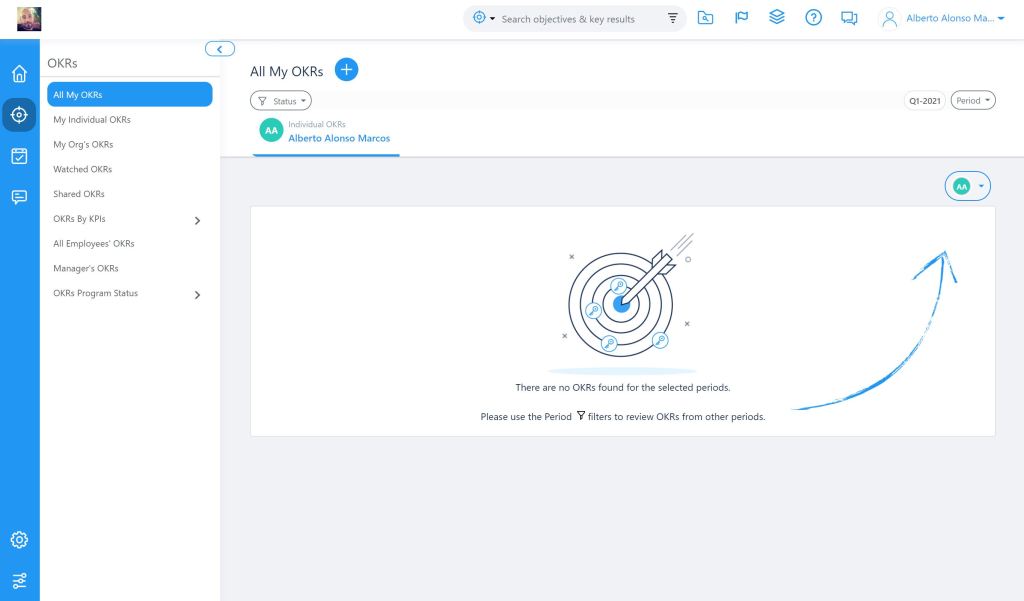Open the settings gear in sidebar
The image size is (1024, 601).
pos(19,540)
